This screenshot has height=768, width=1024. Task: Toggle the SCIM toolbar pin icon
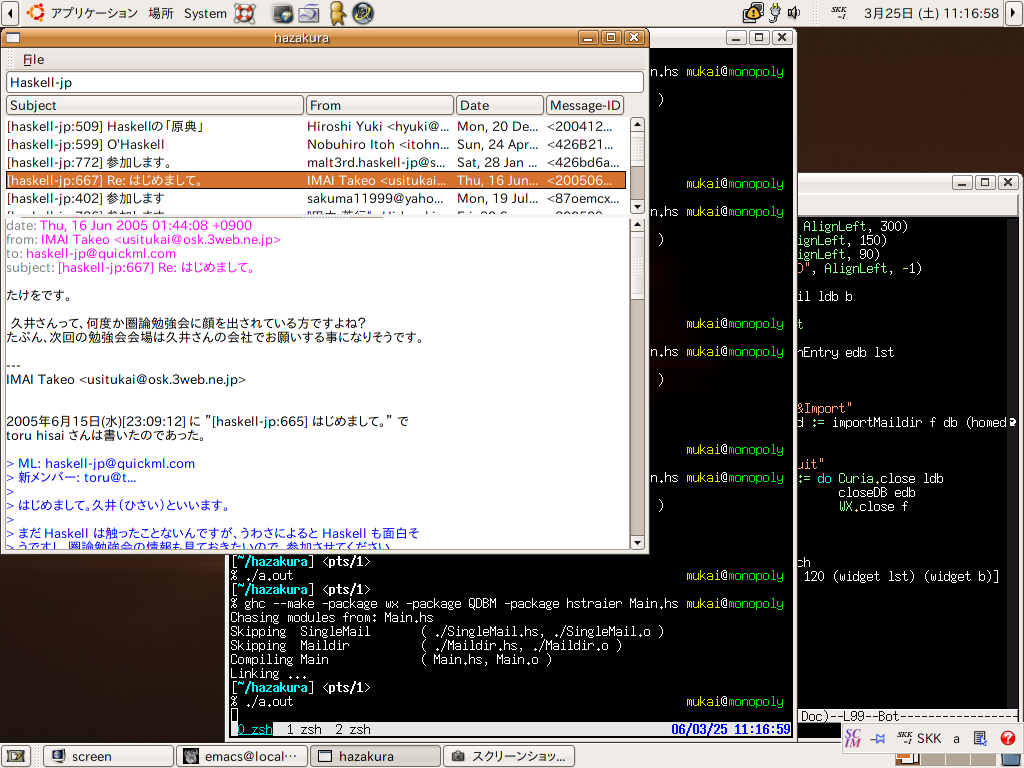point(878,738)
